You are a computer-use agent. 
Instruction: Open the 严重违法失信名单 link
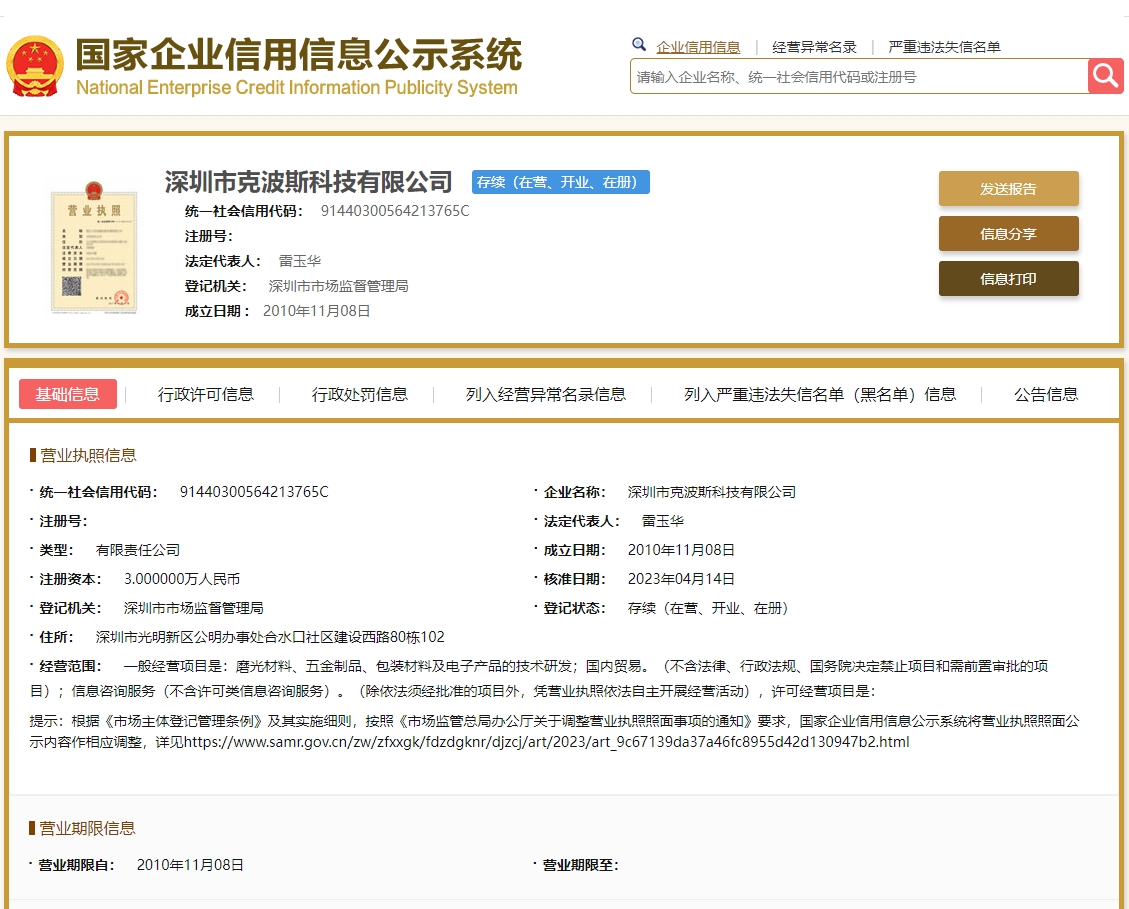click(x=945, y=46)
